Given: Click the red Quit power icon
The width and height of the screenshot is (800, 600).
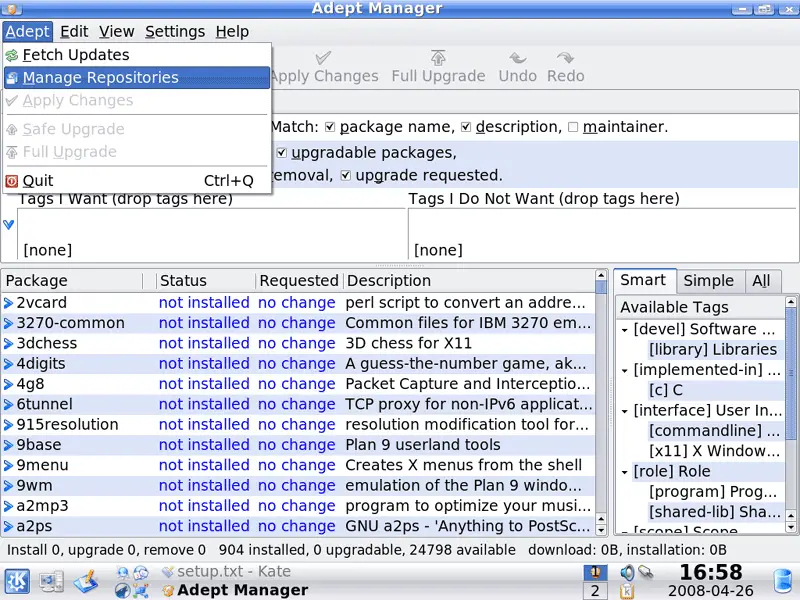Looking at the screenshot, I should (12, 181).
